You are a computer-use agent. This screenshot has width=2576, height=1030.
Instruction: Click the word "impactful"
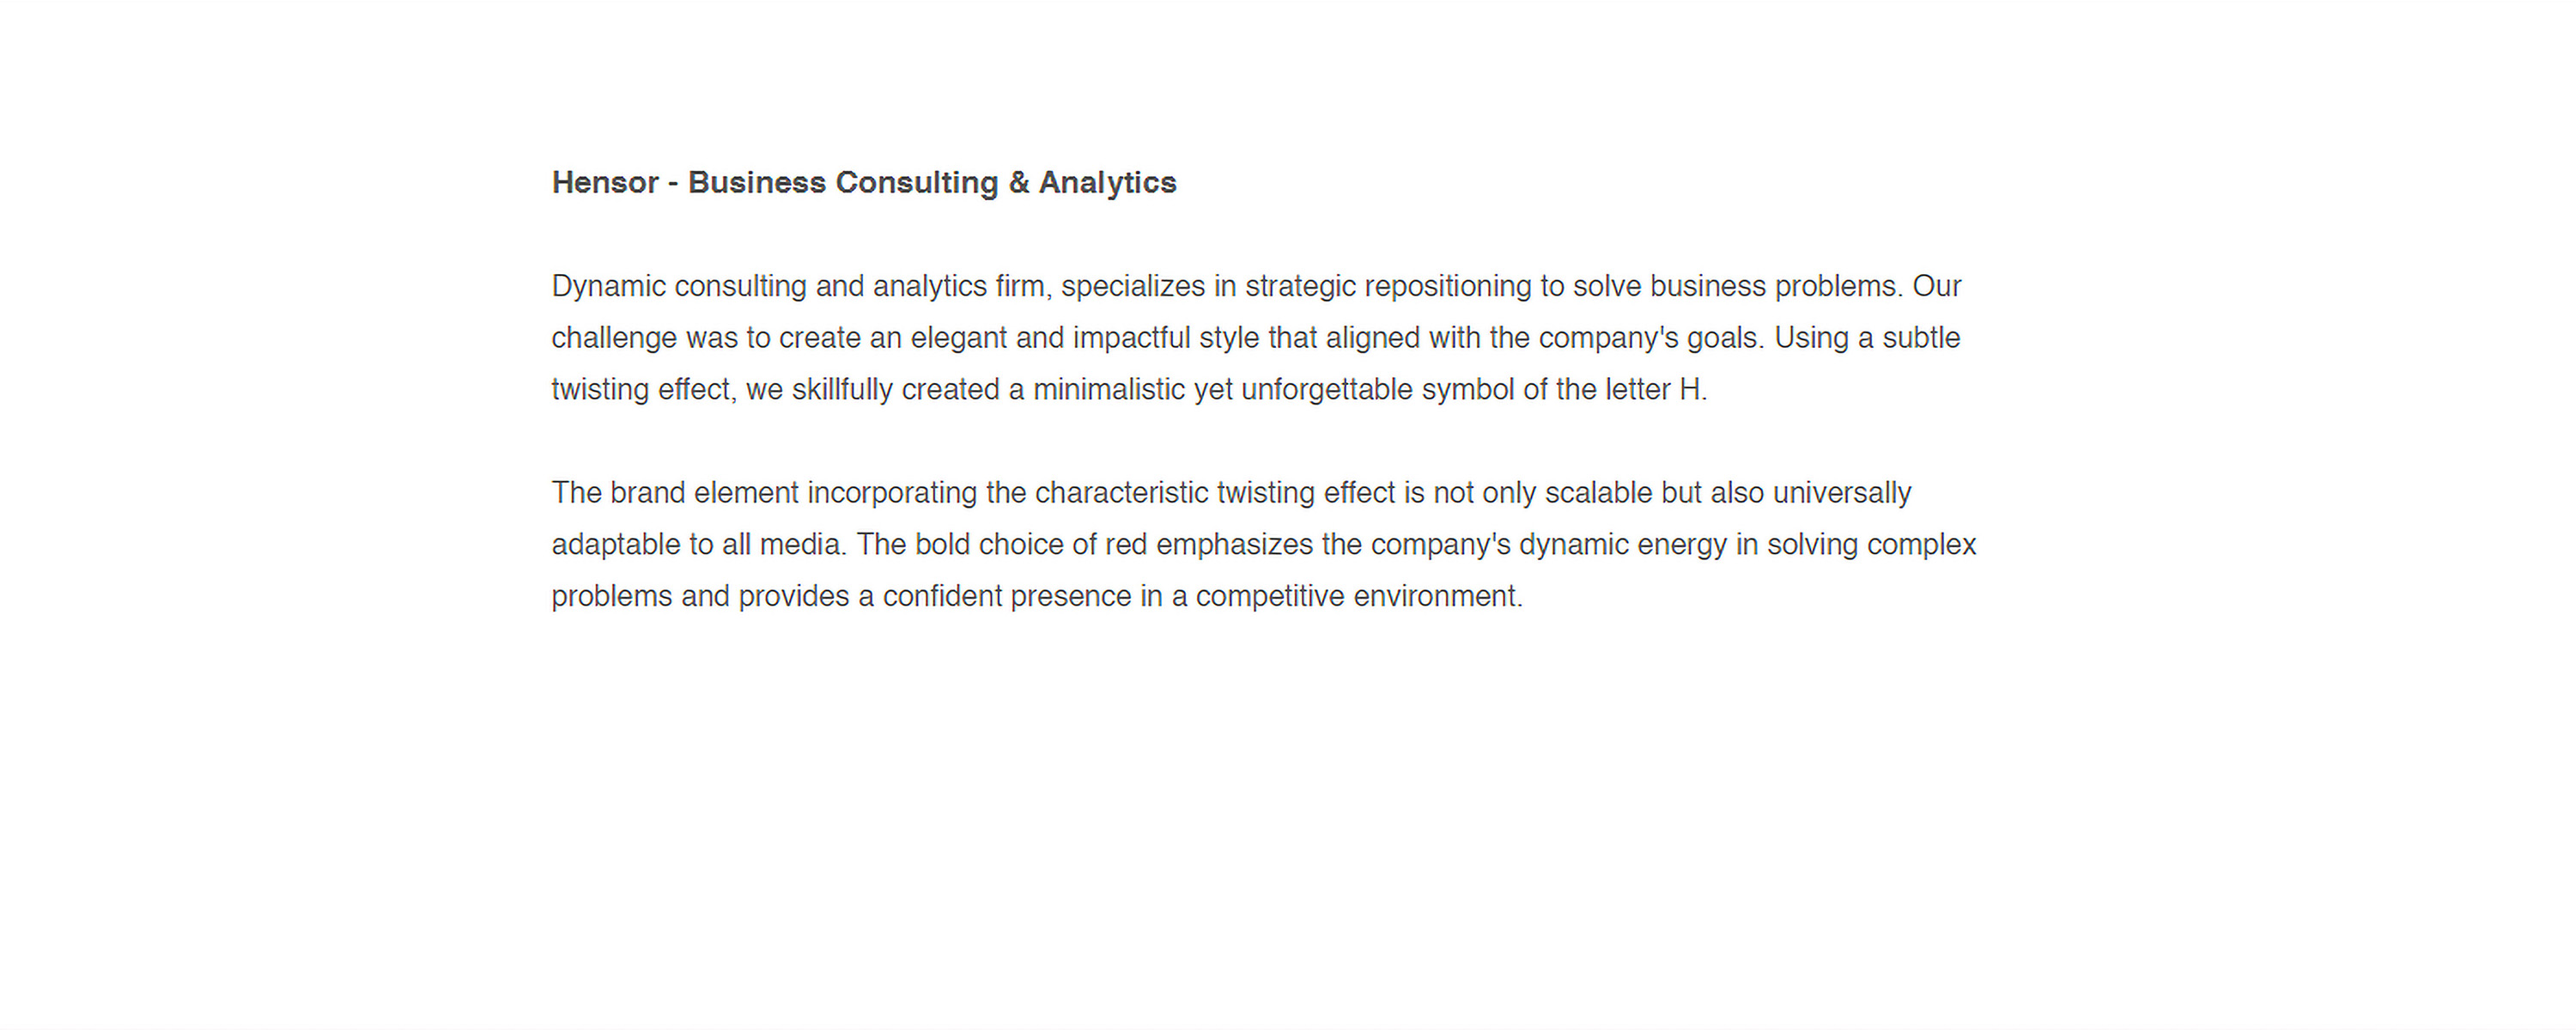click(1131, 339)
